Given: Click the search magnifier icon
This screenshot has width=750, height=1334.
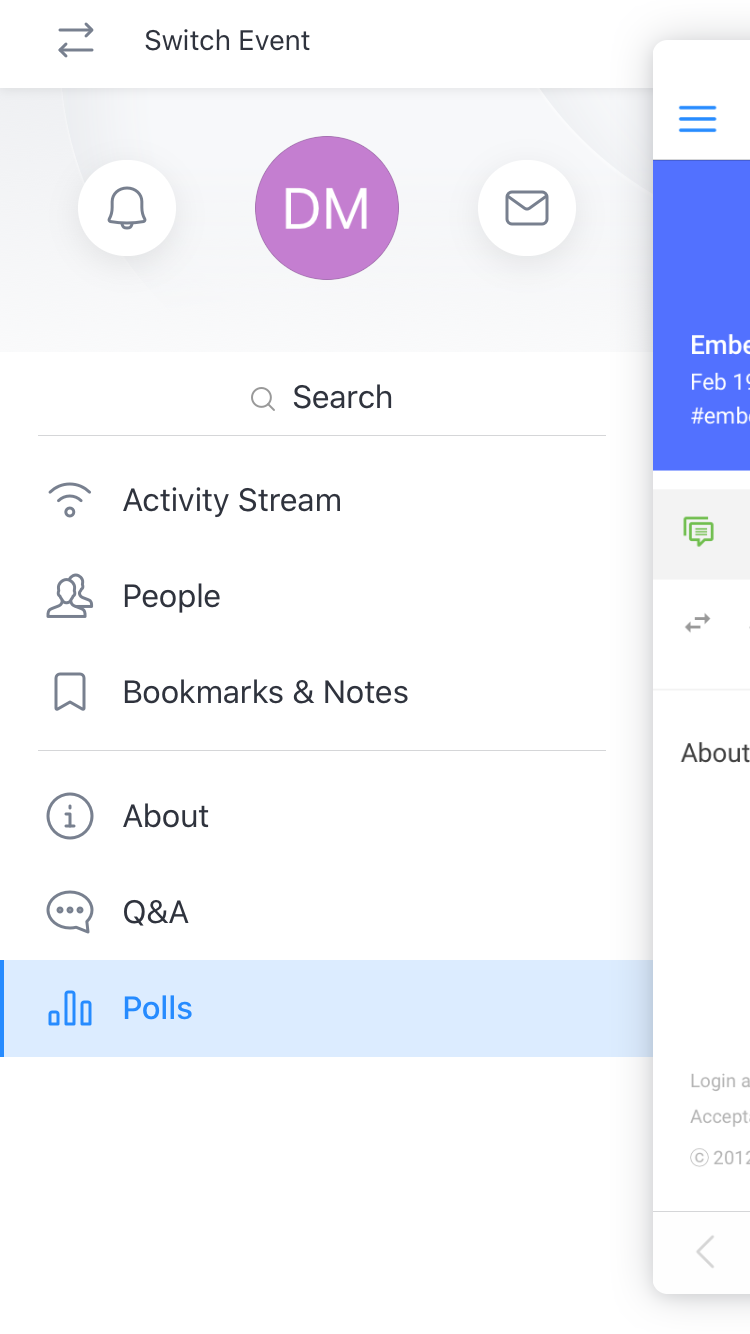Looking at the screenshot, I should (262, 399).
